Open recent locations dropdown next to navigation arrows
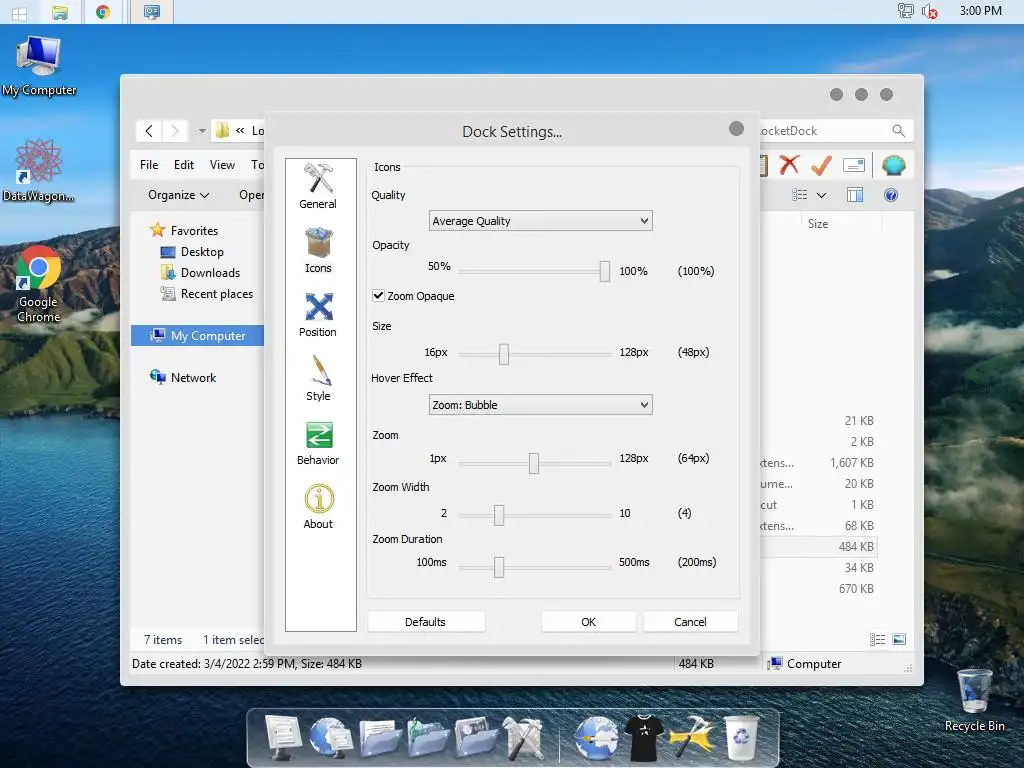The width and height of the screenshot is (1024, 768). point(202,131)
